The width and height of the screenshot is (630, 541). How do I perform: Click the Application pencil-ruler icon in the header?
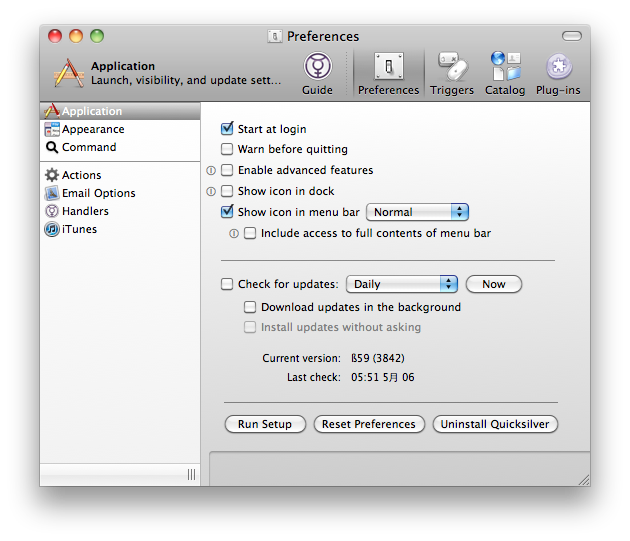pyautogui.click(x=69, y=73)
